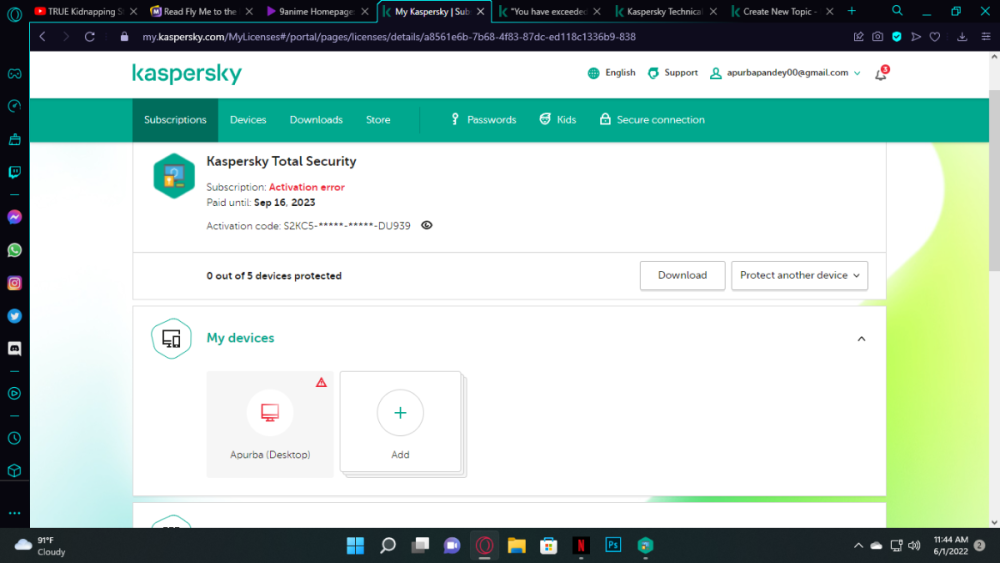Search open tabs magnifier icon
The width and height of the screenshot is (1000, 563).
pos(897,11)
